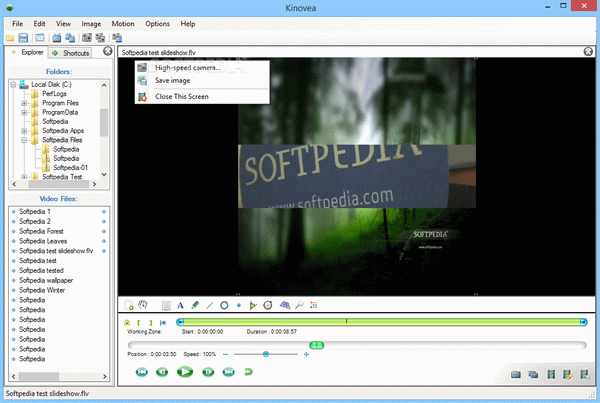Choose Close This Screen menu entry

pyautogui.click(x=202, y=97)
